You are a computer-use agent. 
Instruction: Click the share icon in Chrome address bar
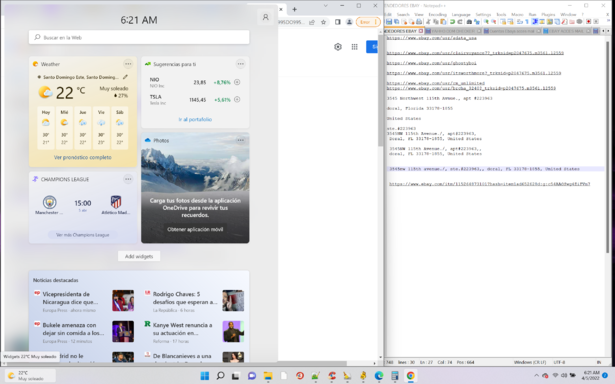pyautogui.click(x=312, y=22)
